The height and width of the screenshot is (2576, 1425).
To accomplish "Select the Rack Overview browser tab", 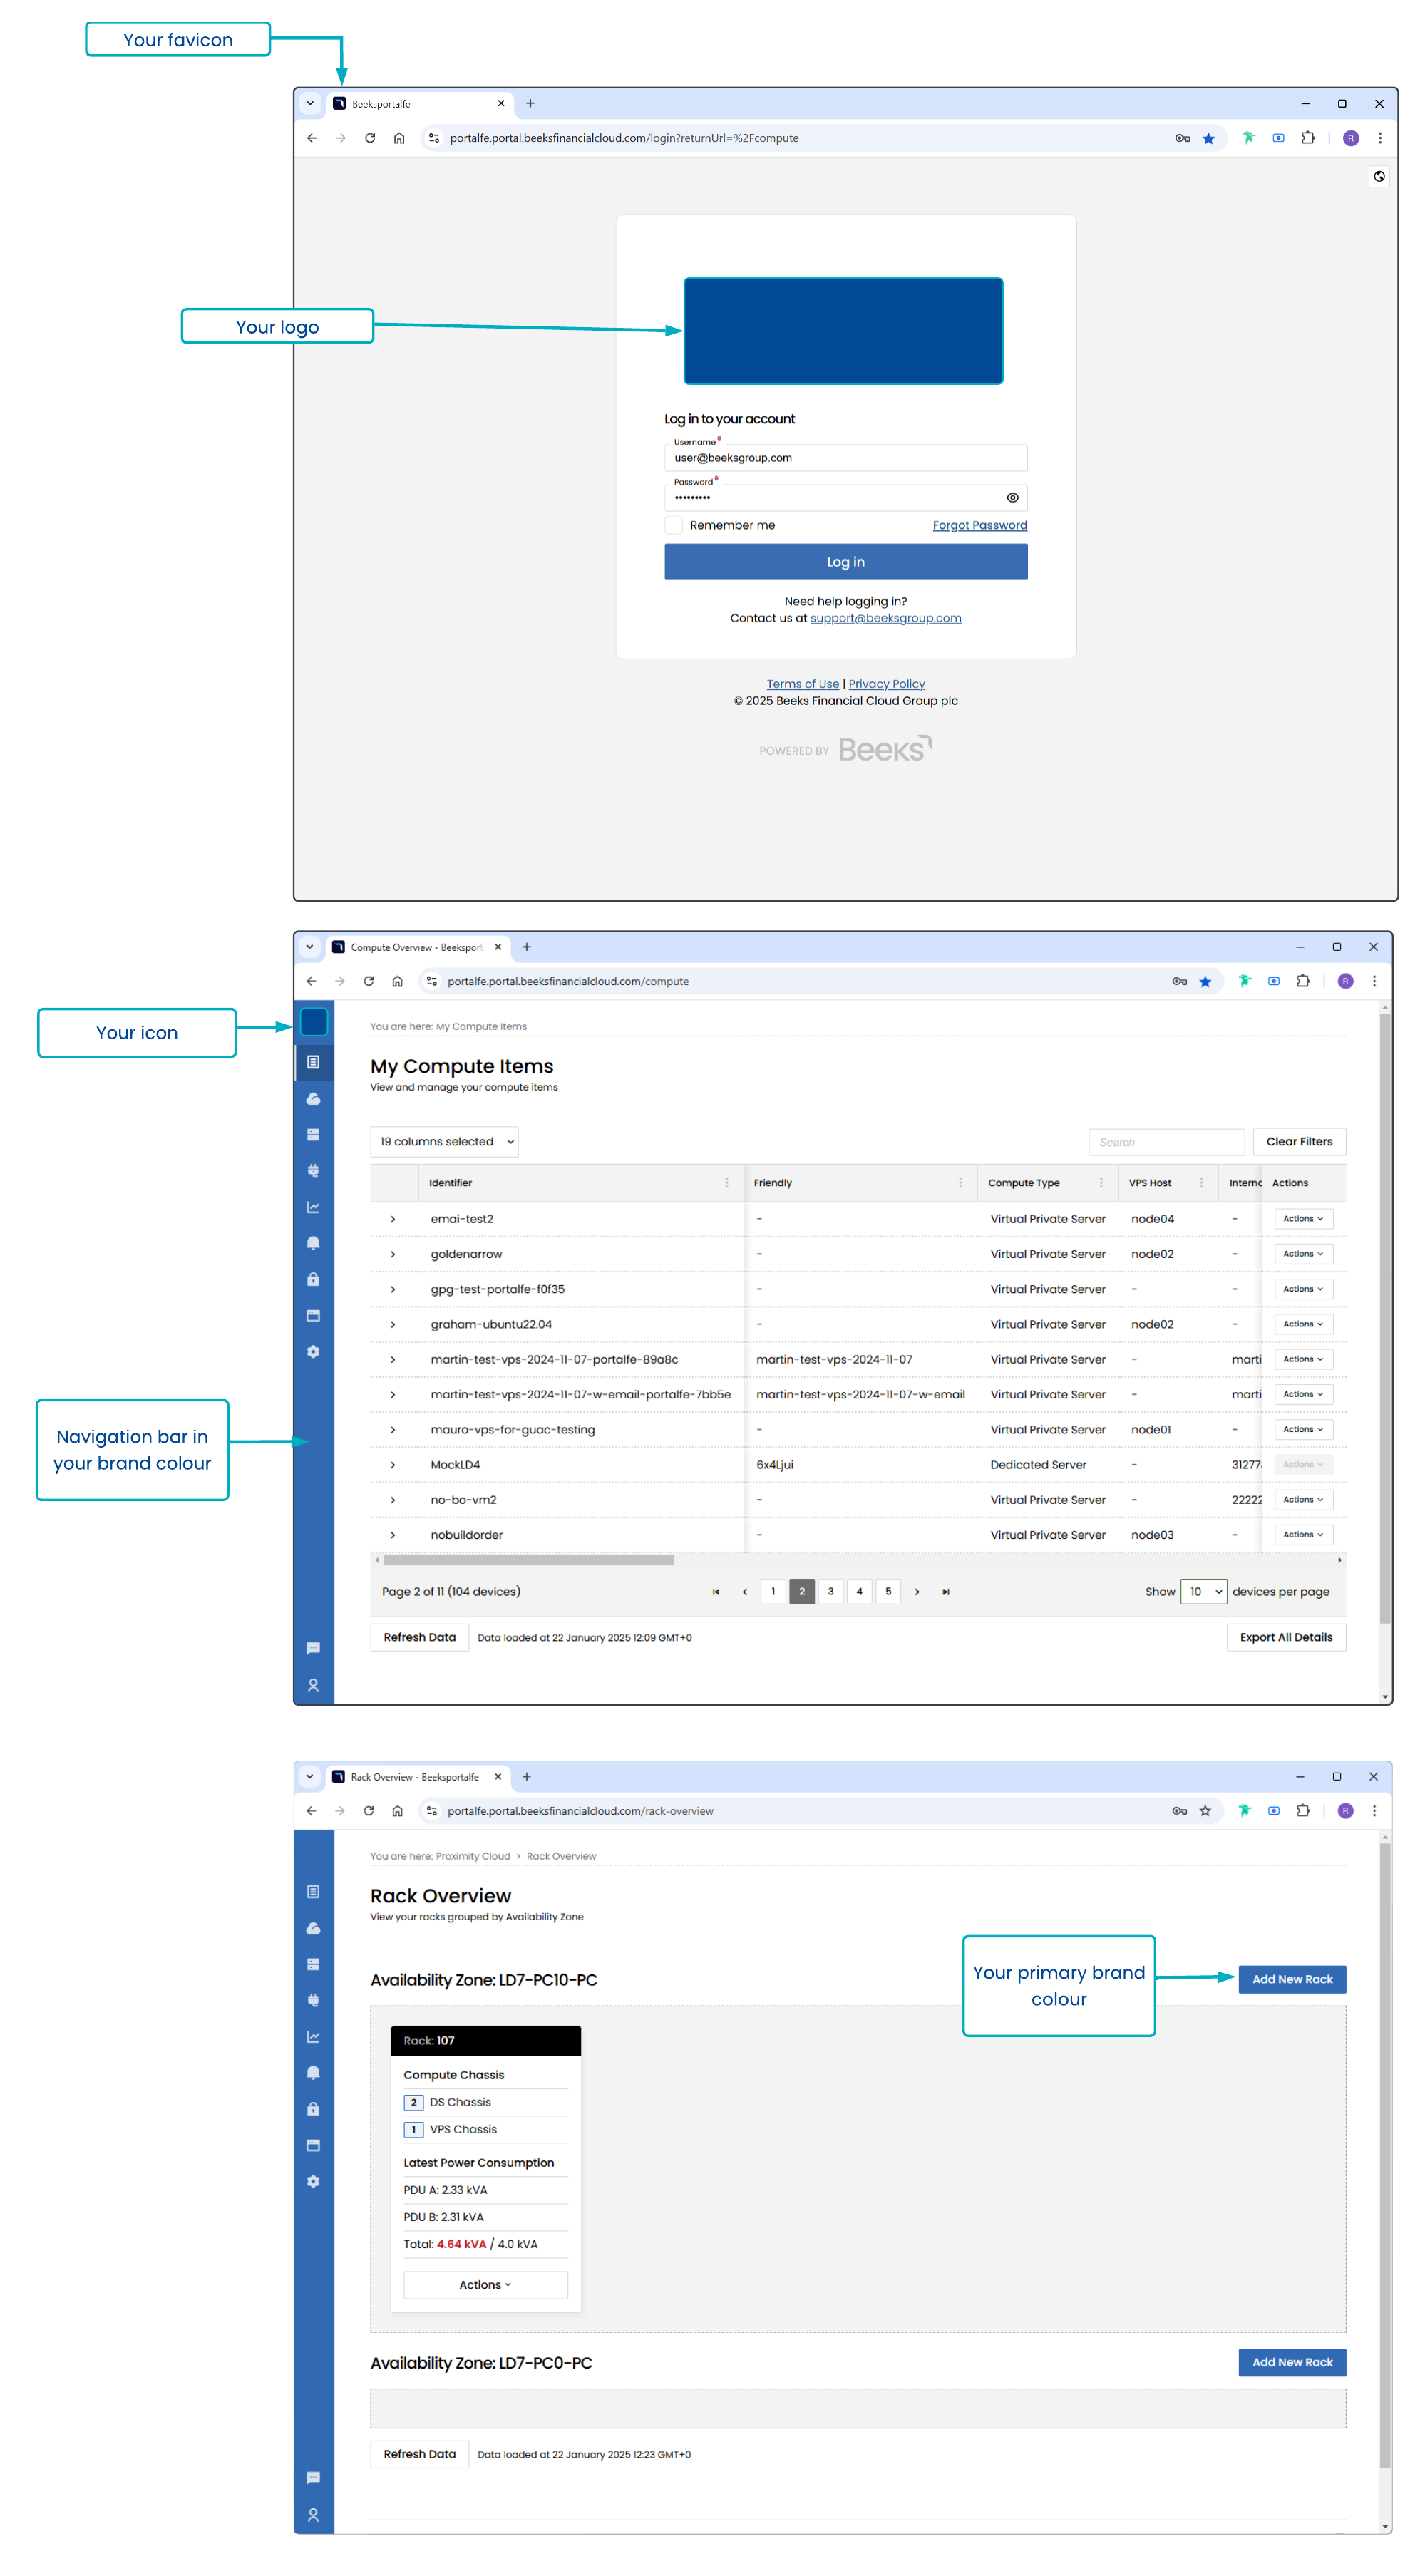I will (418, 1777).
